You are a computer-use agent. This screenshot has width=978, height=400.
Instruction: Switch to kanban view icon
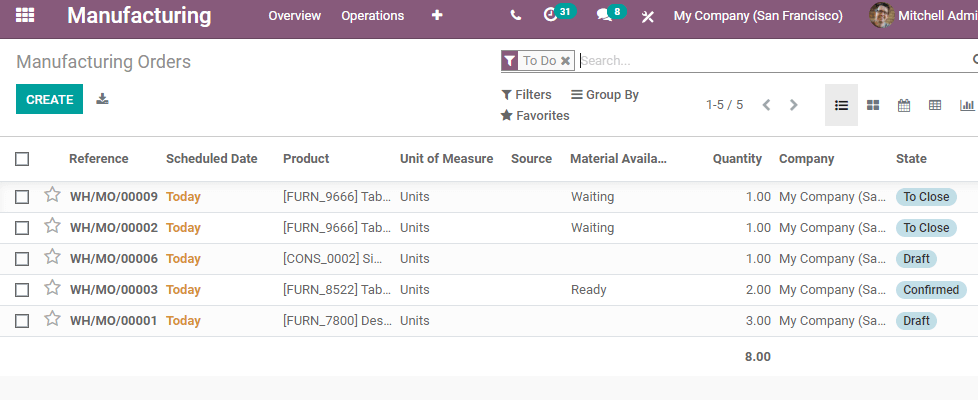(x=873, y=105)
